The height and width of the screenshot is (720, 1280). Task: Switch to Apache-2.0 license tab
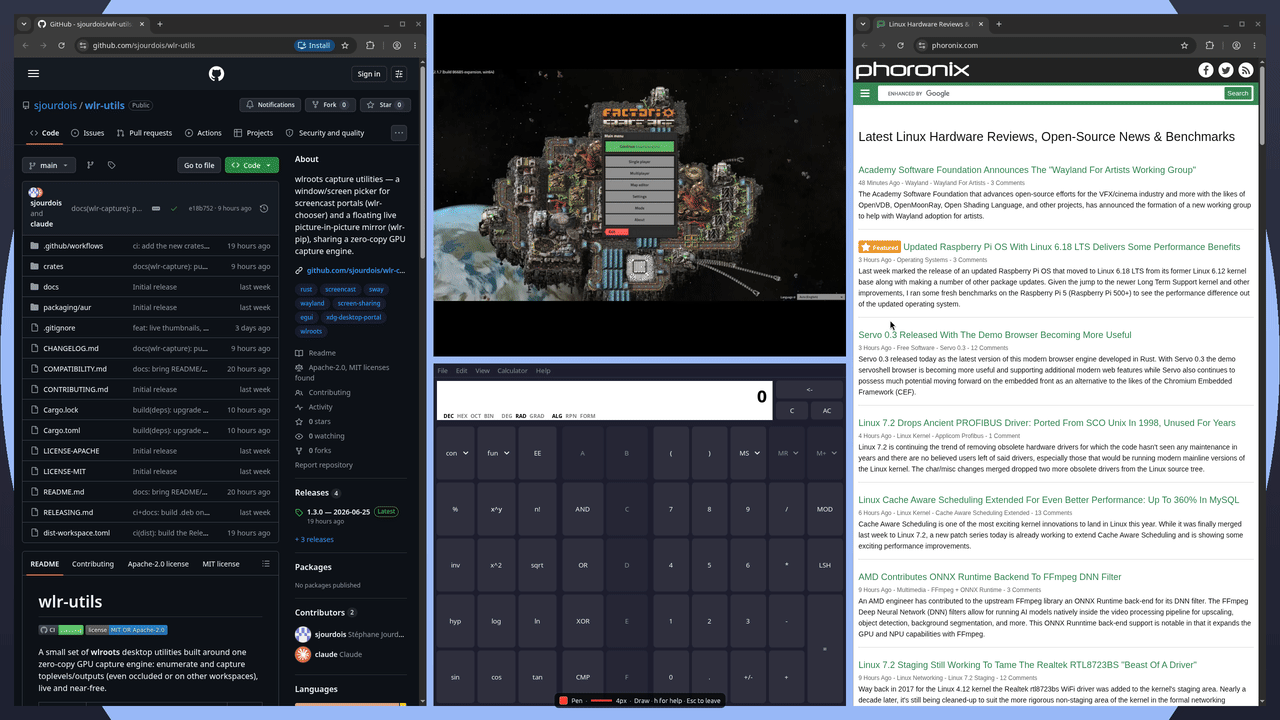pyautogui.click(x=158, y=564)
